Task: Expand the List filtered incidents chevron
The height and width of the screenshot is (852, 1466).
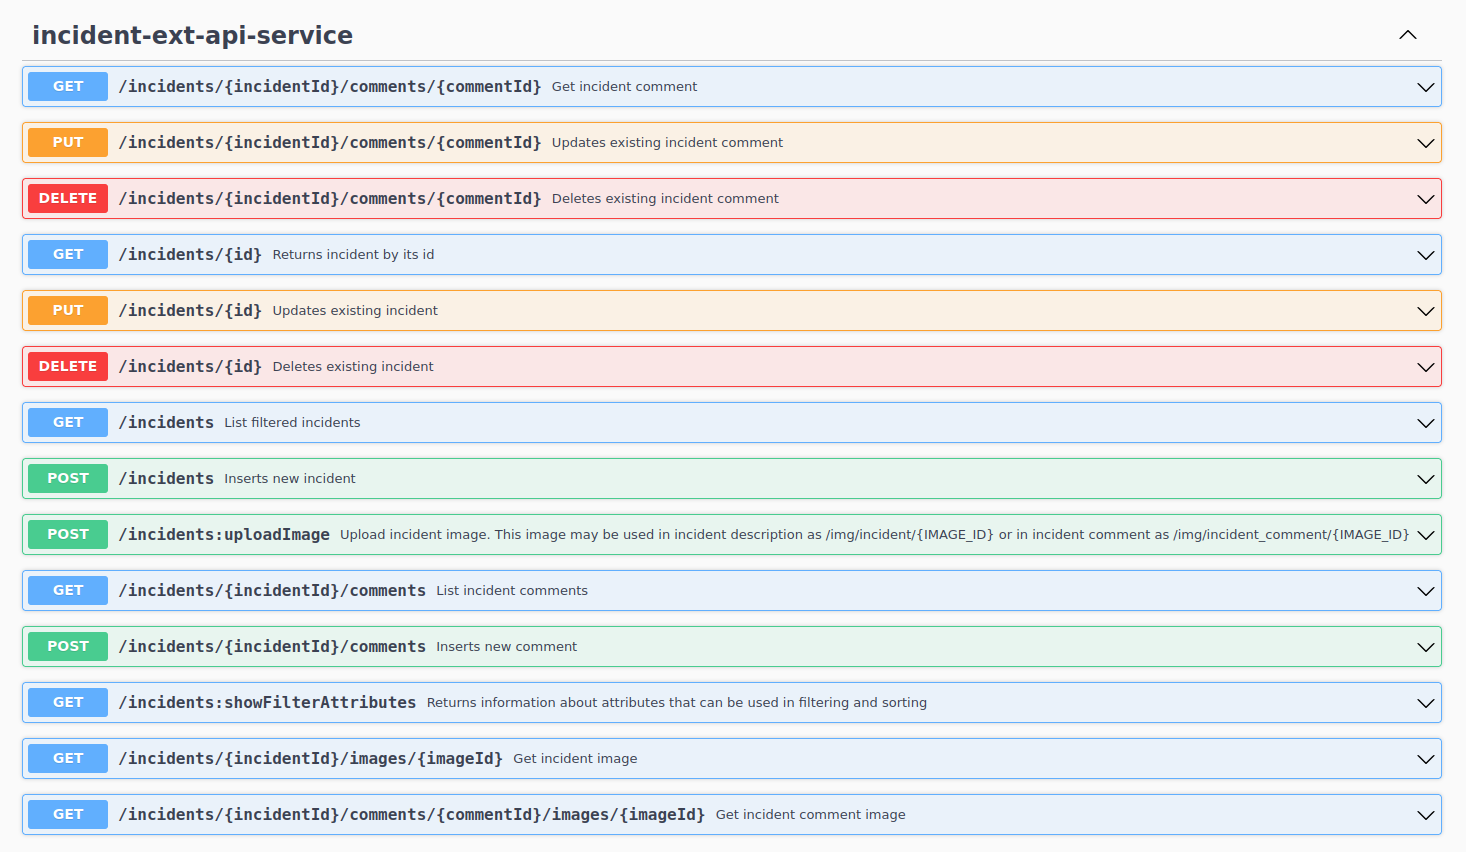Action: click(x=1425, y=423)
